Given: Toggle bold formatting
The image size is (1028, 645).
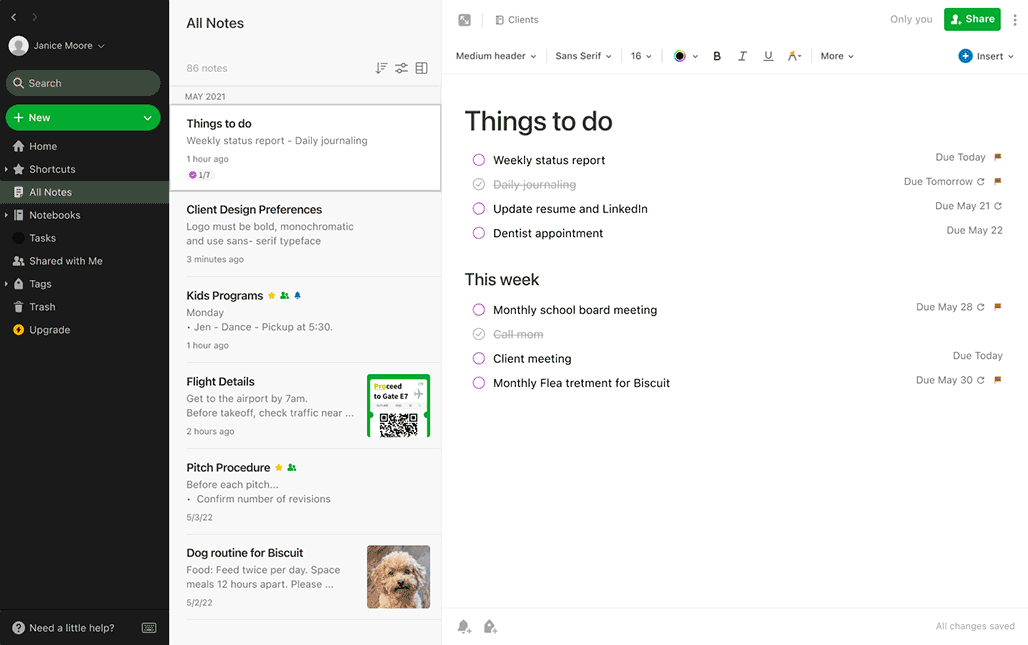Looking at the screenshot, I should point(716,55).
